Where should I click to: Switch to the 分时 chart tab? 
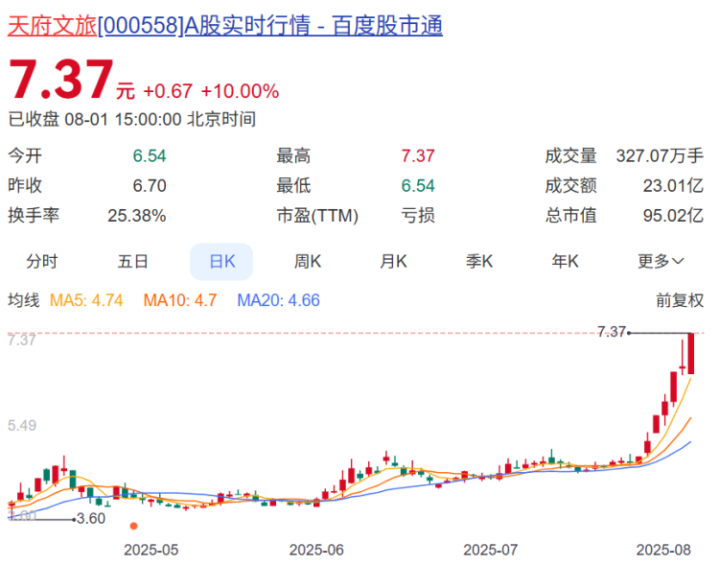(x=42, y=261)
